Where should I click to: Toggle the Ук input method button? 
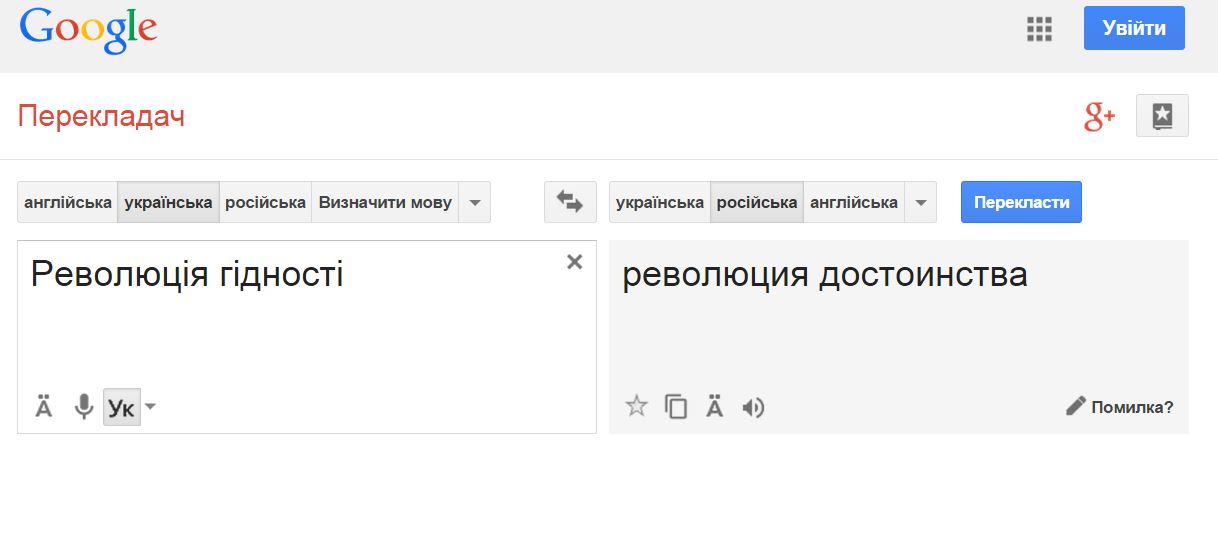pyautogui.click(x=121, y=407)
